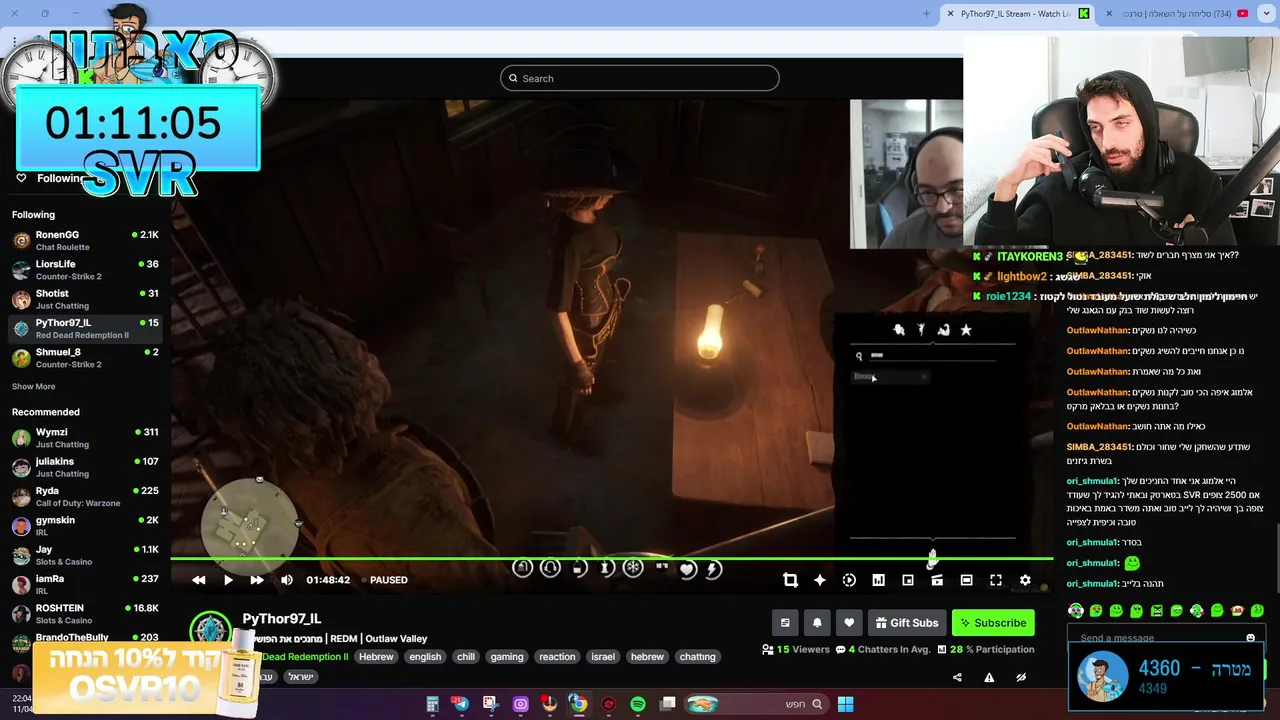Image resolution: width=1280 pixels, height=720 pixels.
Task: Open the player settings gear icon
Action: click(x=1025, y=580)
